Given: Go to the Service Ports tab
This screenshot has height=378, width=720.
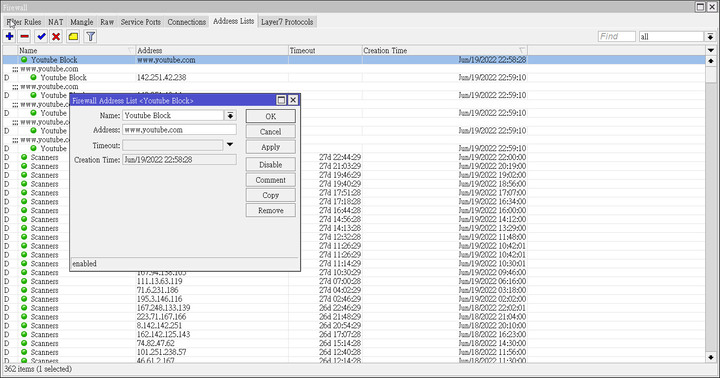Looking at the screenshot, I should coord(141,22).
